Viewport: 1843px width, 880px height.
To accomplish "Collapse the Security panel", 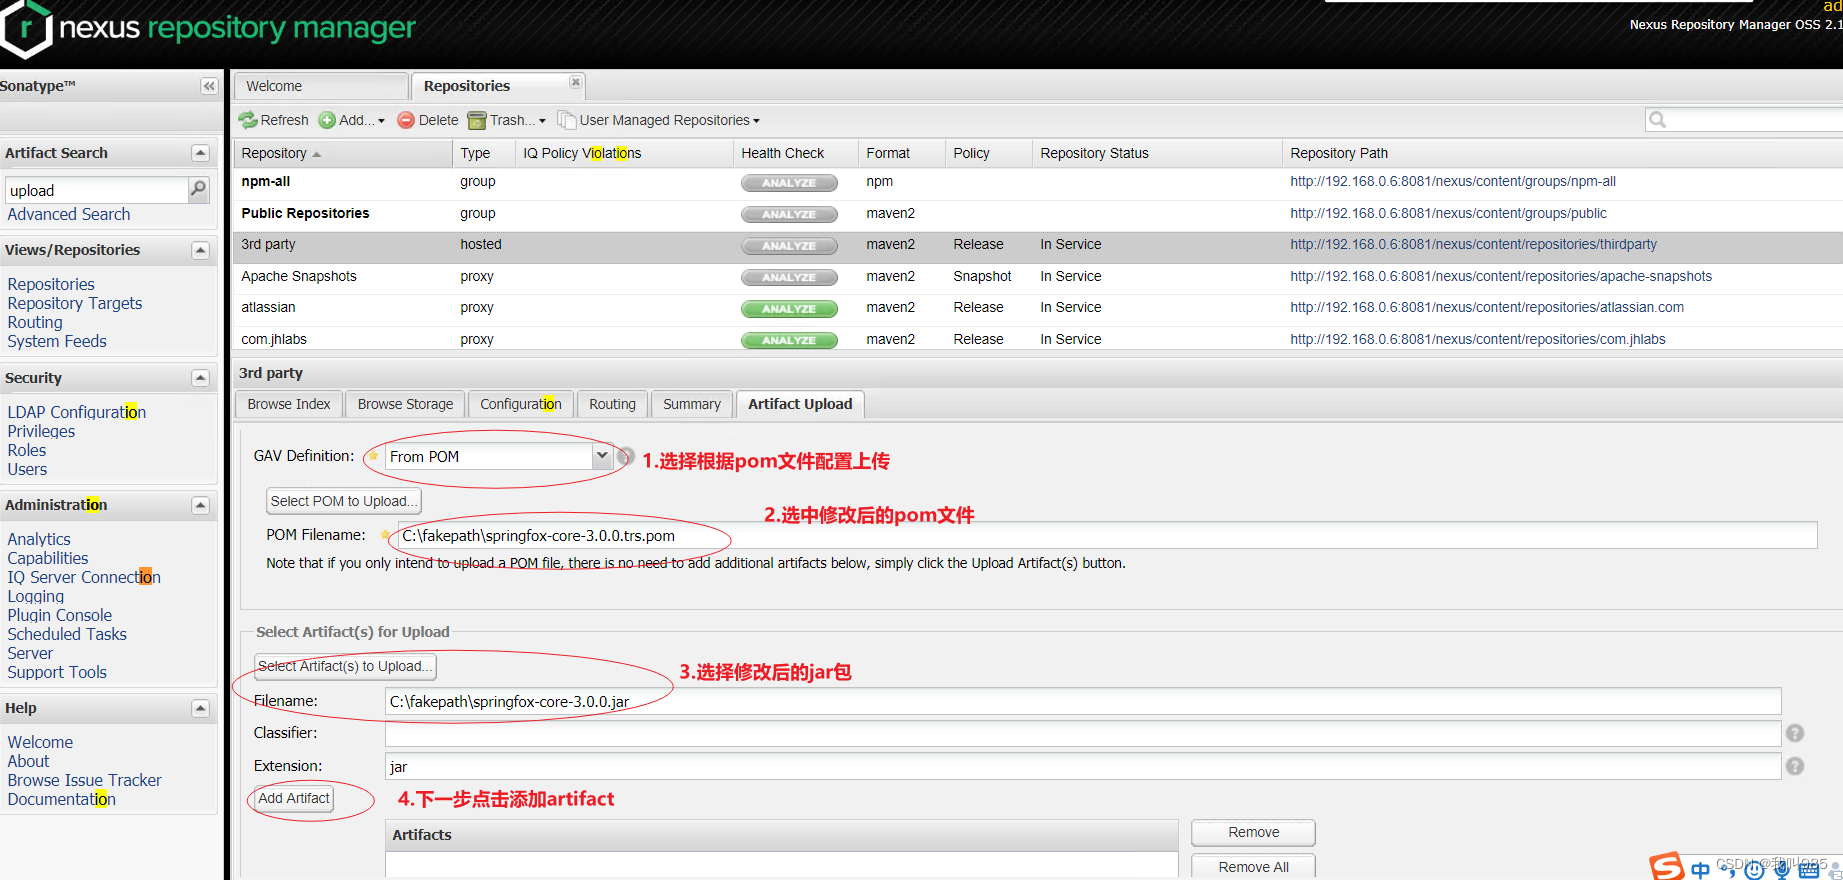I will [200, 378].
